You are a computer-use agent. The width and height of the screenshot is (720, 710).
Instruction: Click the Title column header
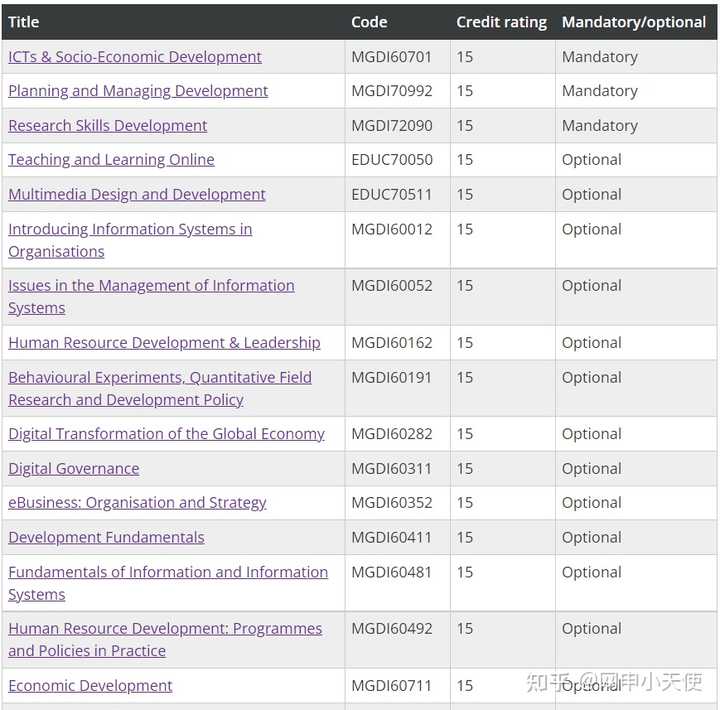click(24, 22)
